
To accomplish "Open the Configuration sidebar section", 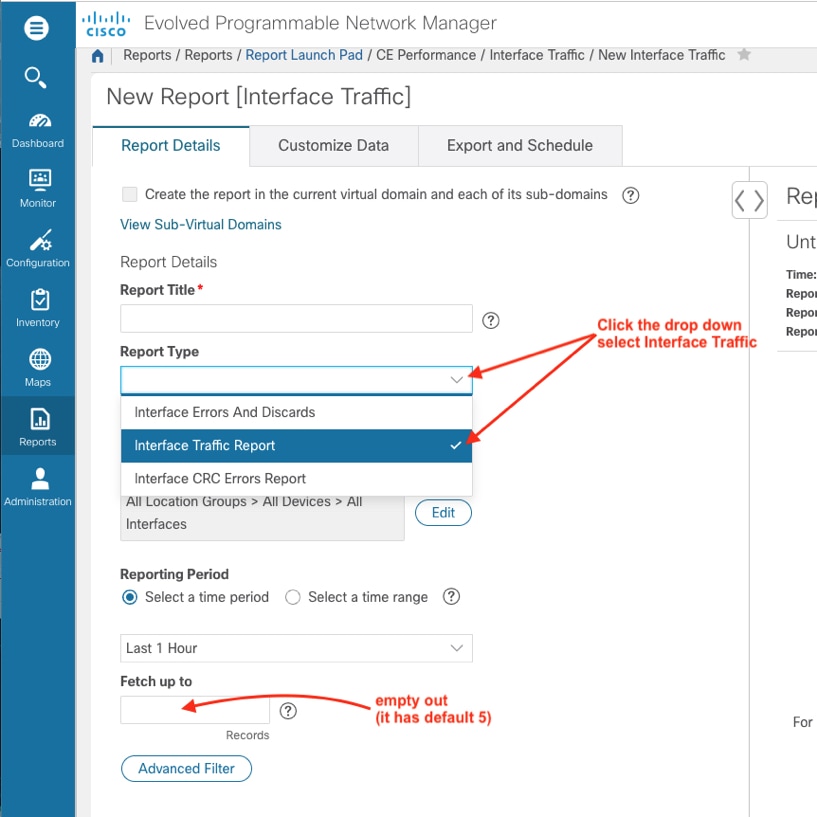I will pos(38,249).
